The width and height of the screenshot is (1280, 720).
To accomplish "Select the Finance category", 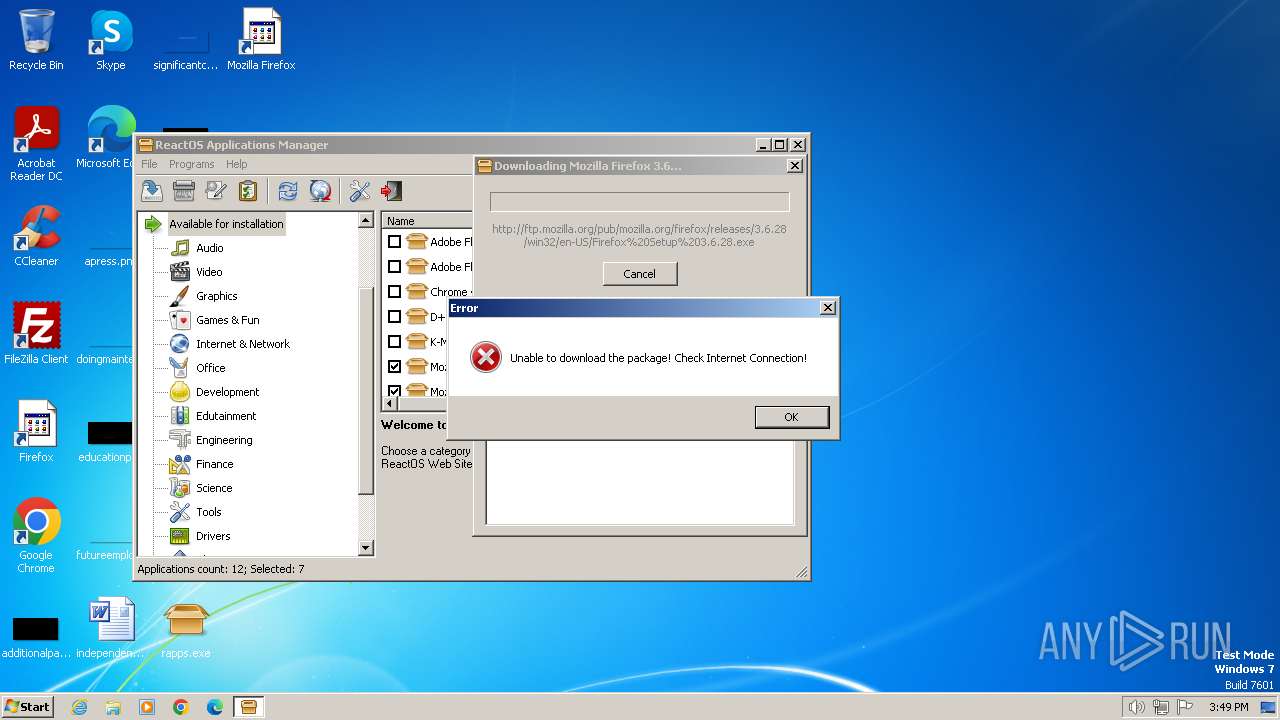I will [x=214, y=464].
